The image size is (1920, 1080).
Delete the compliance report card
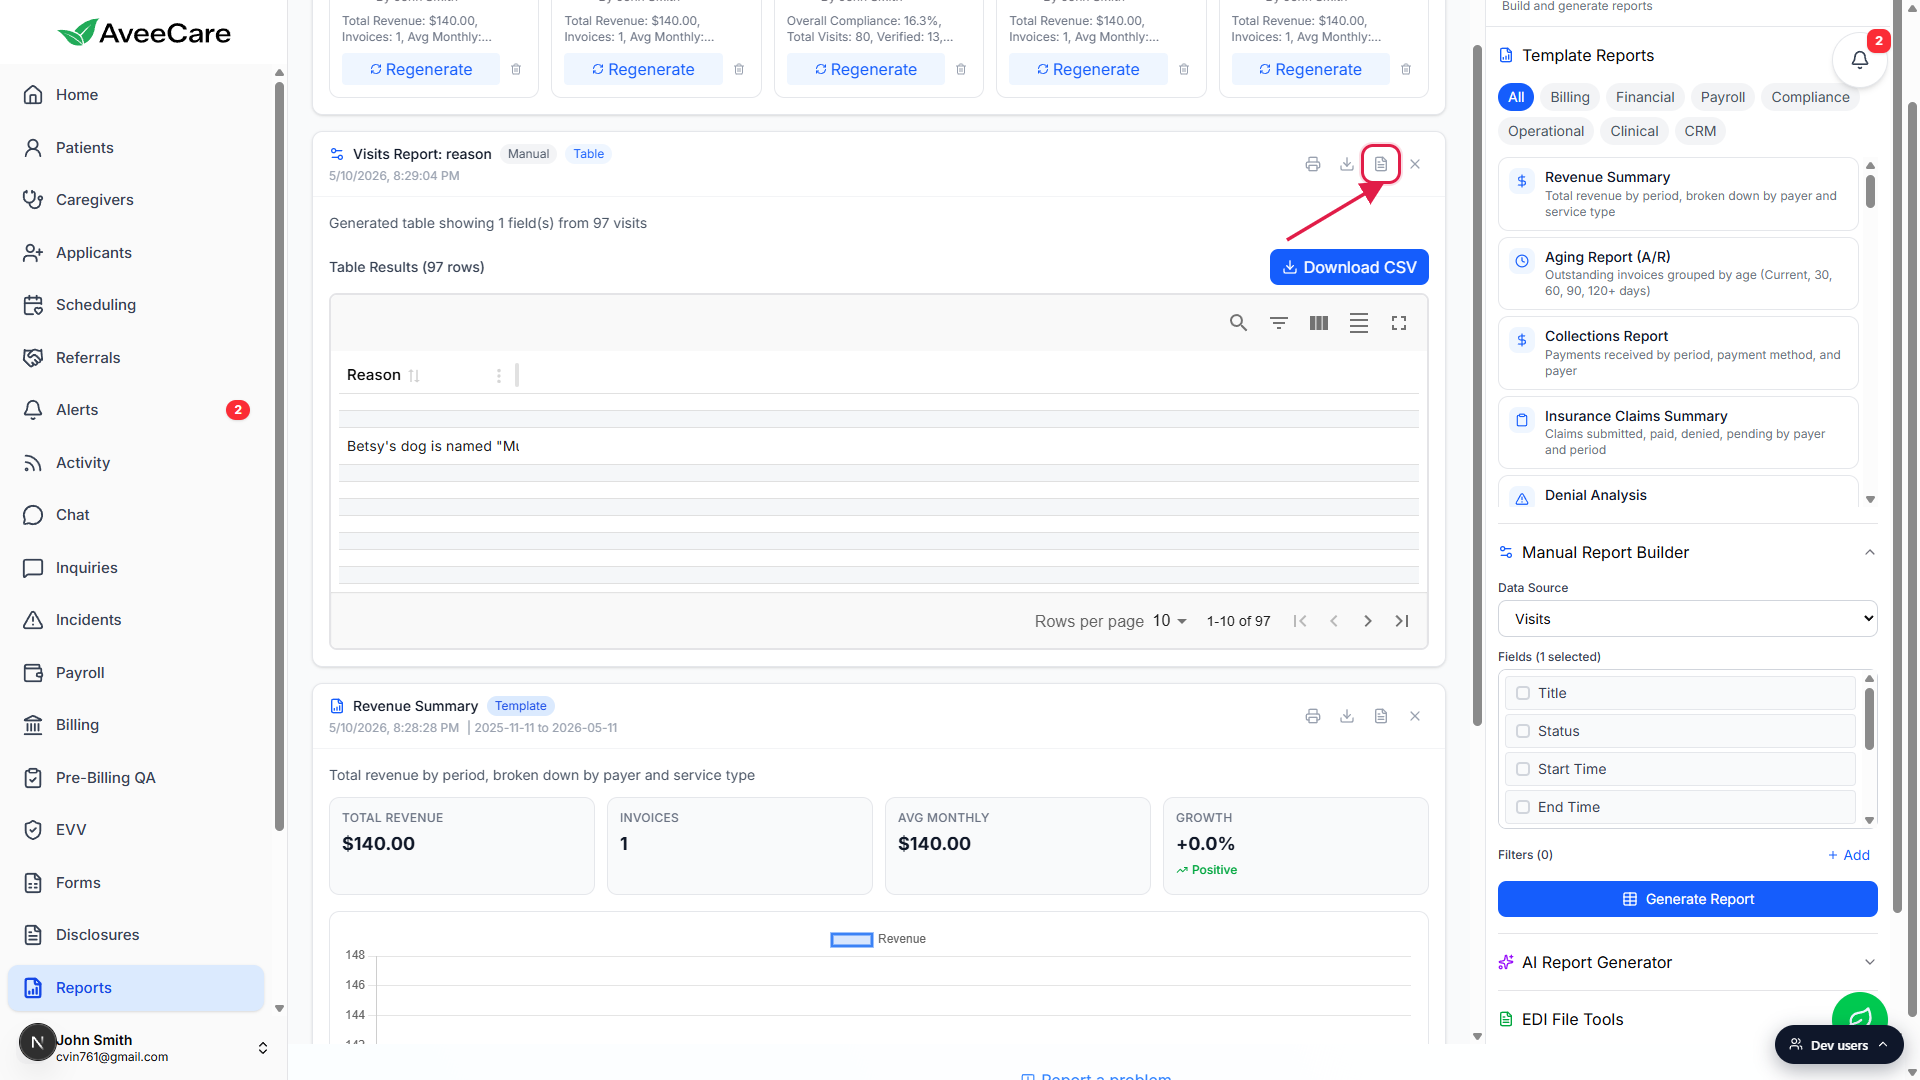[961, 69]
